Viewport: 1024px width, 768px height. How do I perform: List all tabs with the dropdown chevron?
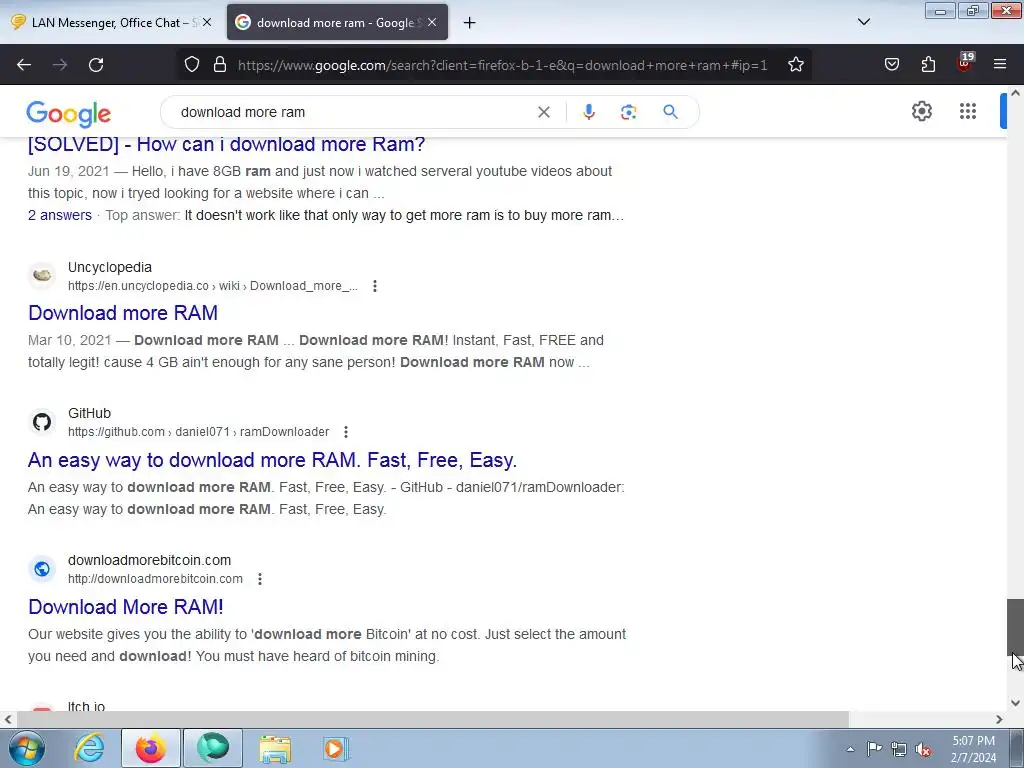(863, 22)
